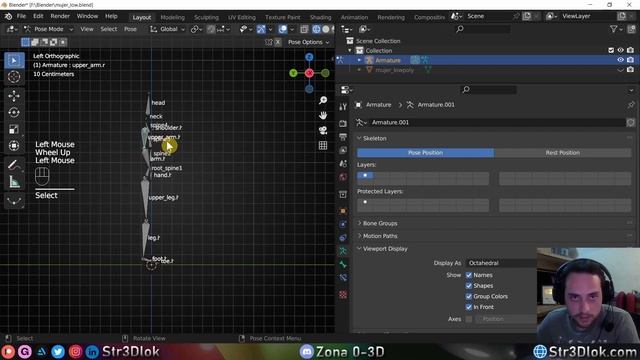Select the Select Box tool
This screenshot has width=640, height=360.
tap(14, 60)
